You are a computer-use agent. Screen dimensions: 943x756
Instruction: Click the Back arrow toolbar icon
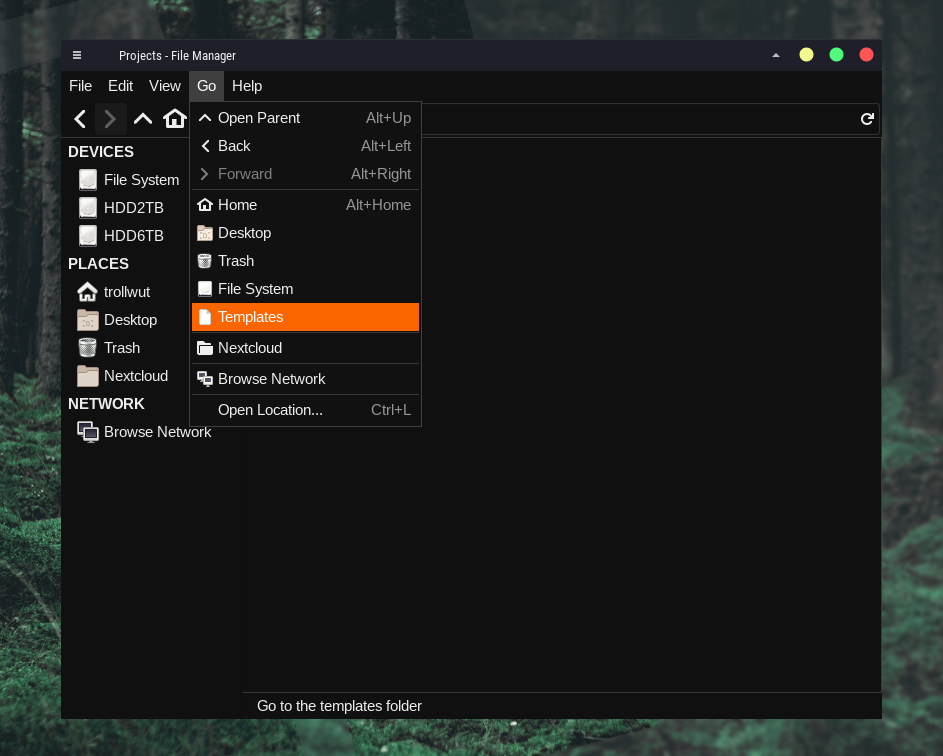point(80,120)
